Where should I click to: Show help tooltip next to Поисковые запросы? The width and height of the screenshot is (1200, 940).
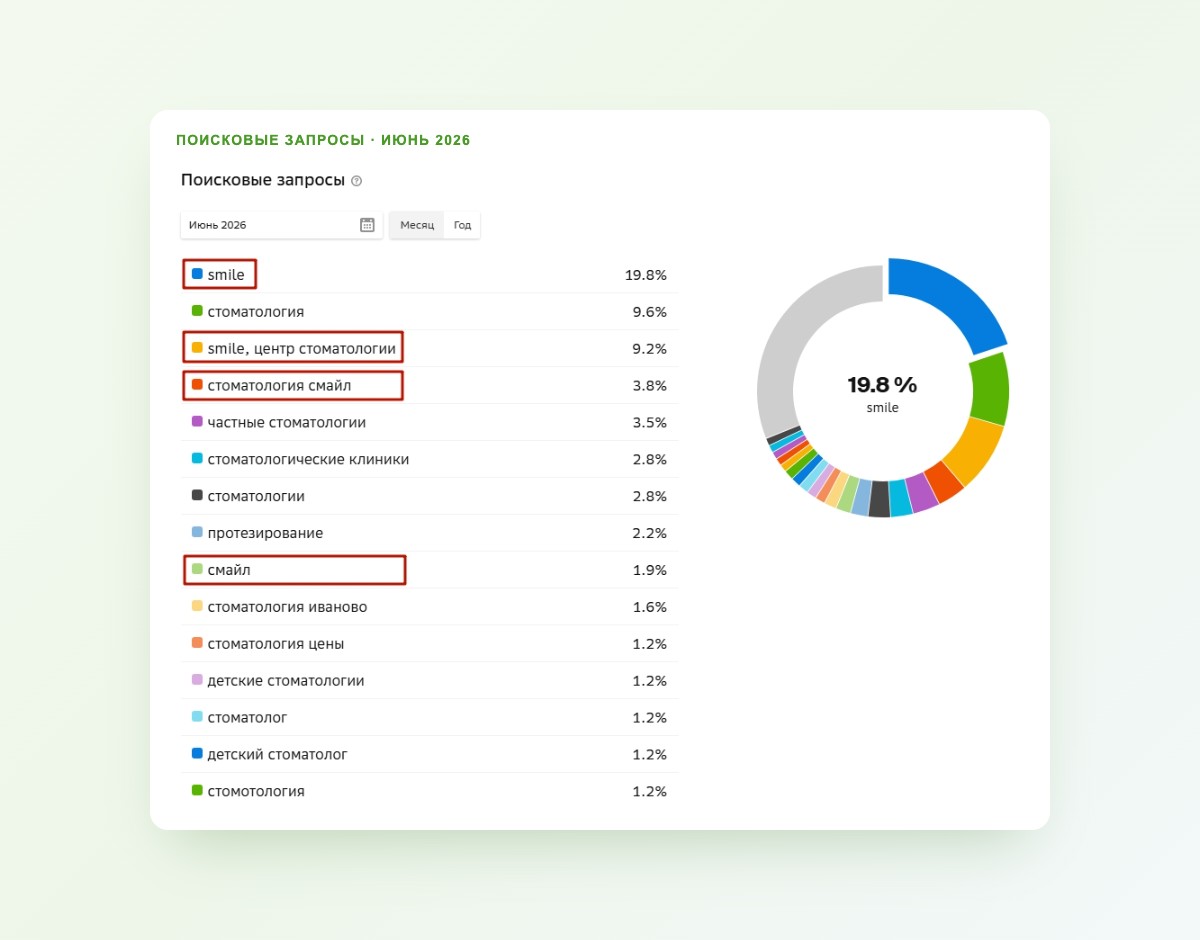(x=357, y=181)
